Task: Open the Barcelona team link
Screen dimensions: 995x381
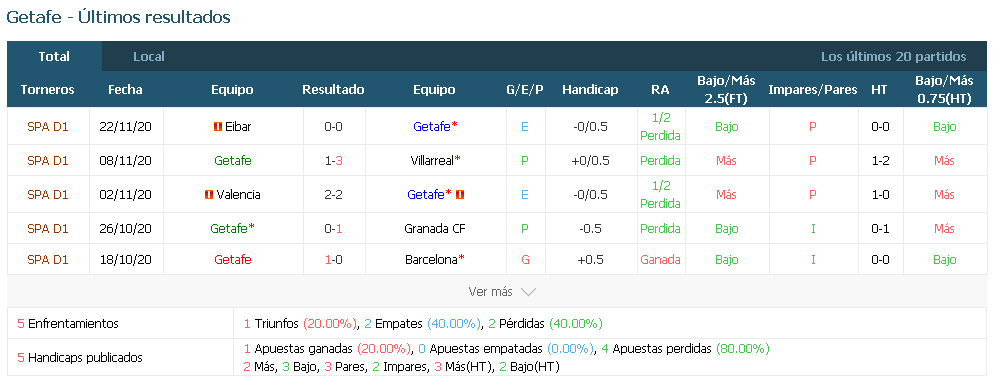Action: [x=432, y=259]
